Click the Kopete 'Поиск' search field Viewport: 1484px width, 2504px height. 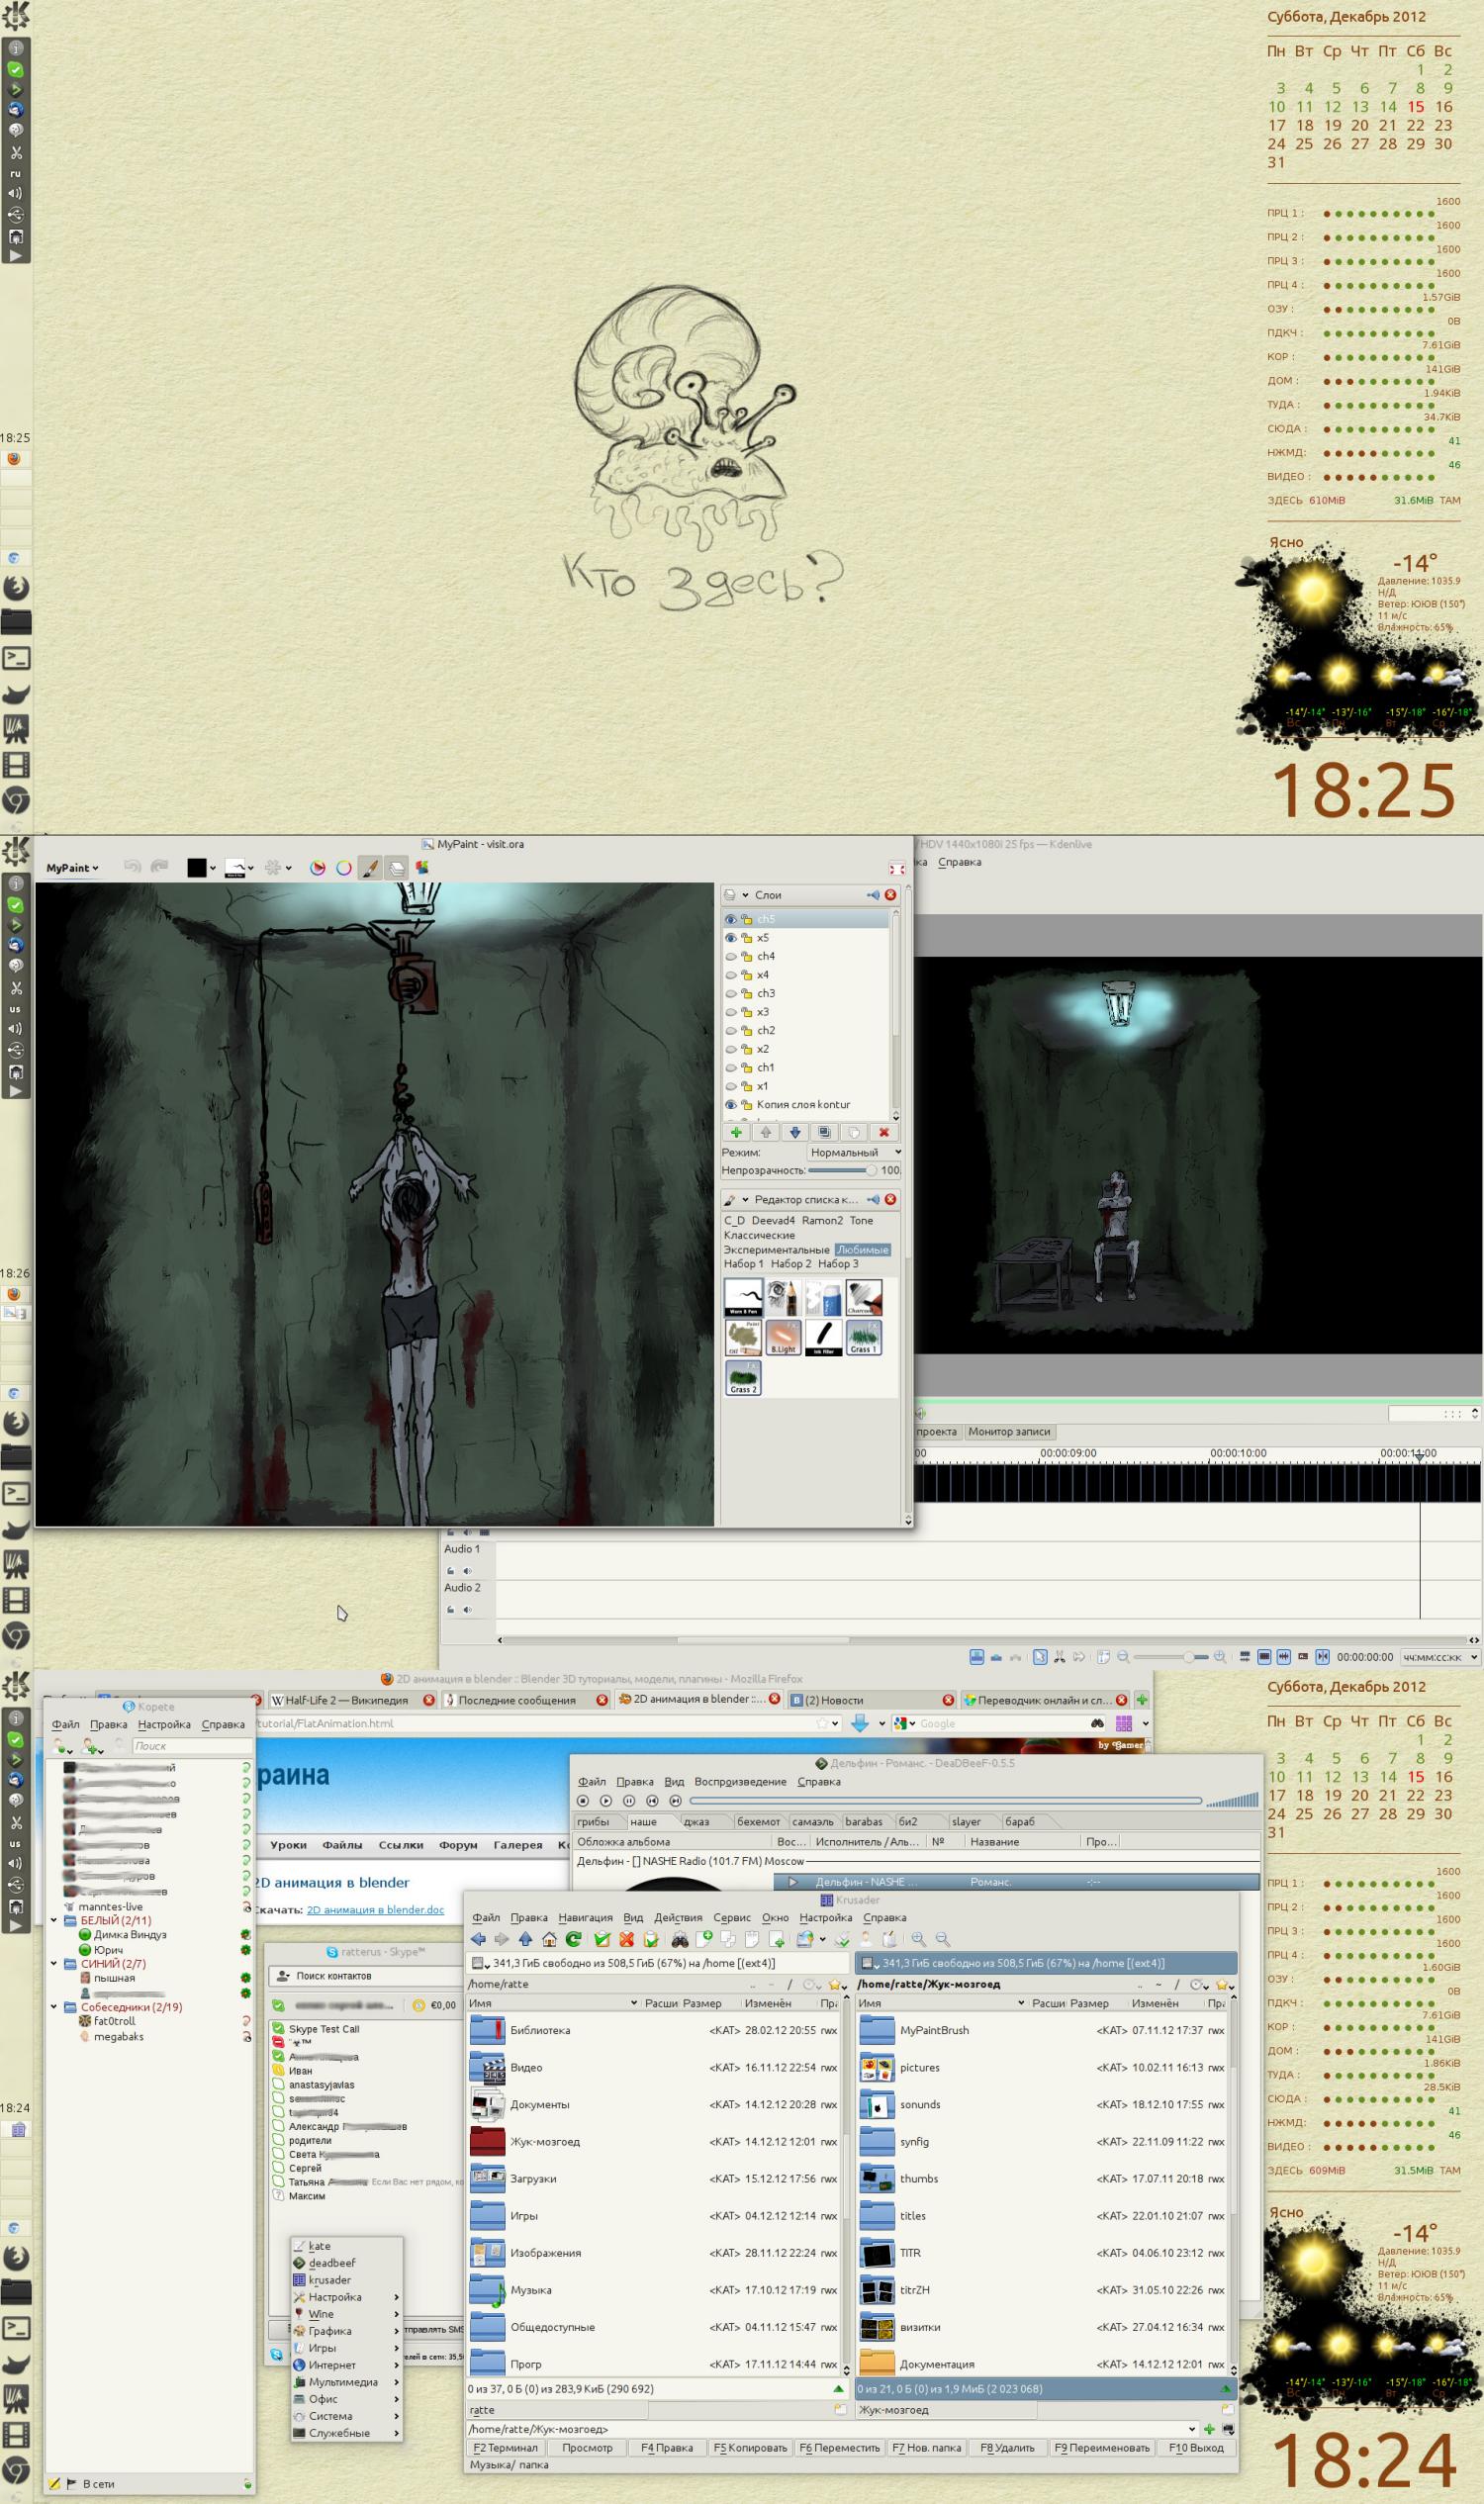192,1746
